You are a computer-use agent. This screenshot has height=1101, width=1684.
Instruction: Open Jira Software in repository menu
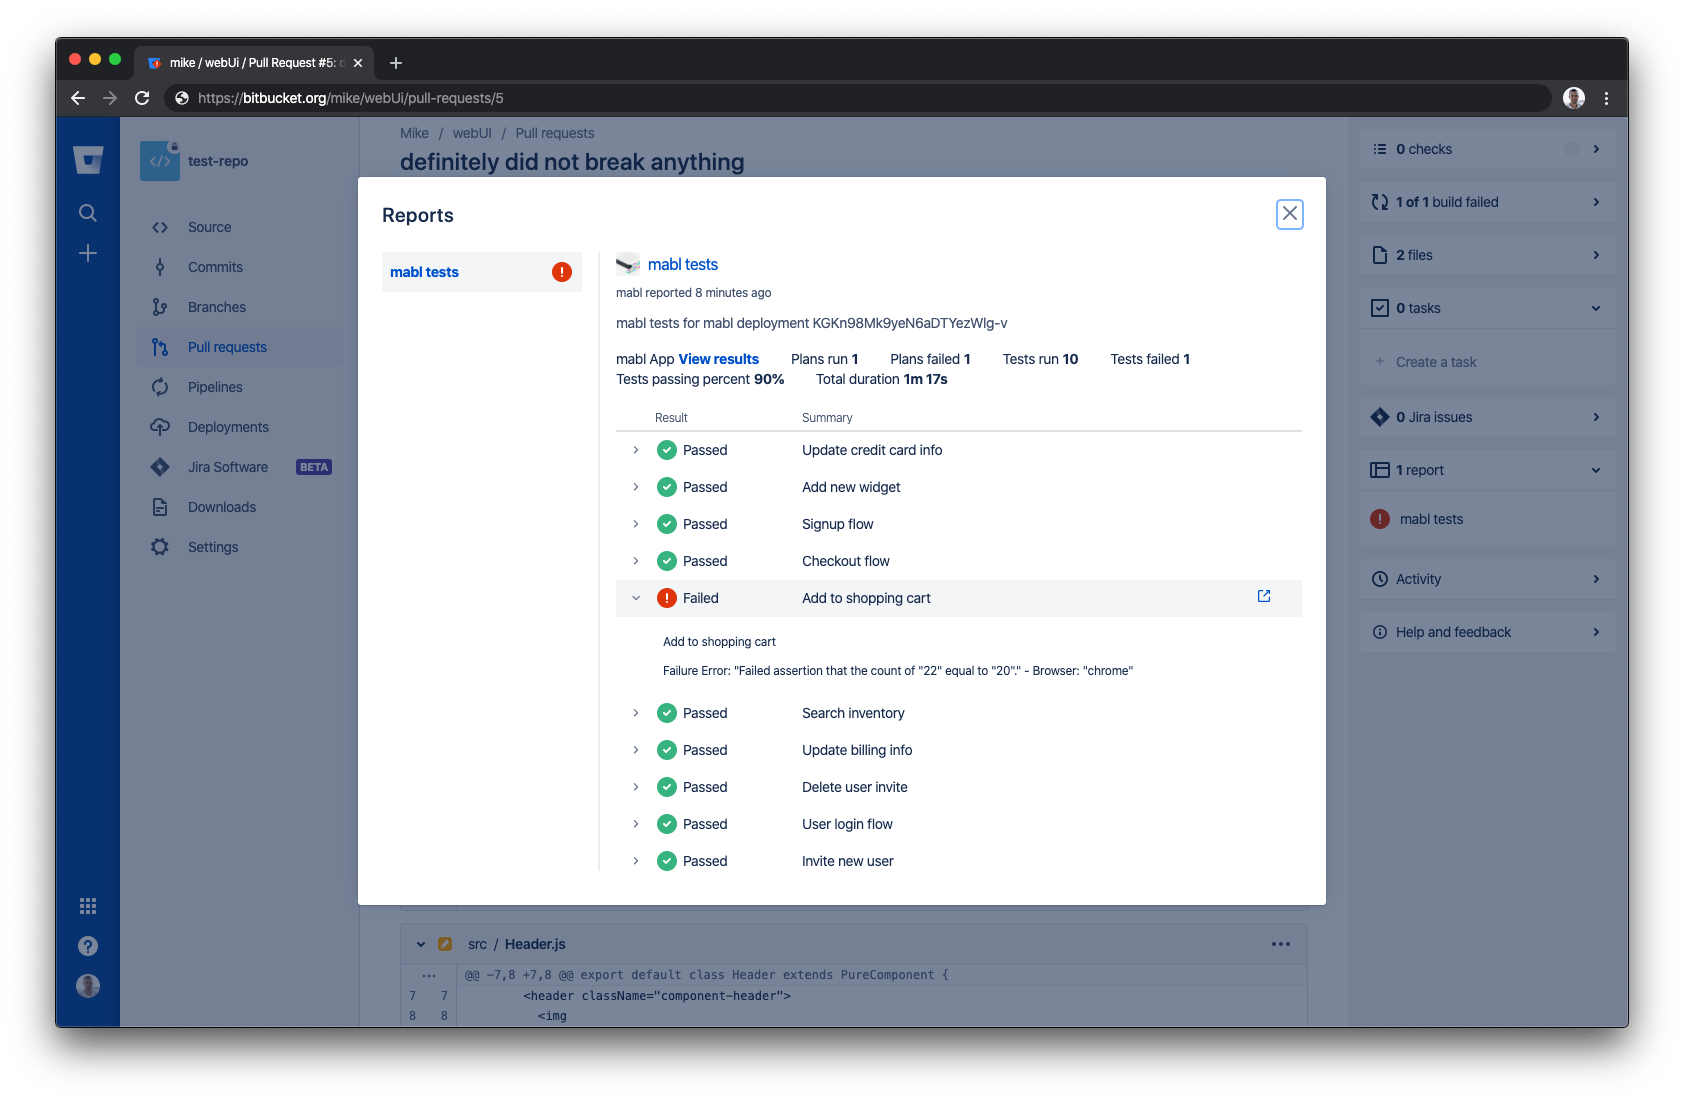(240, 467)
